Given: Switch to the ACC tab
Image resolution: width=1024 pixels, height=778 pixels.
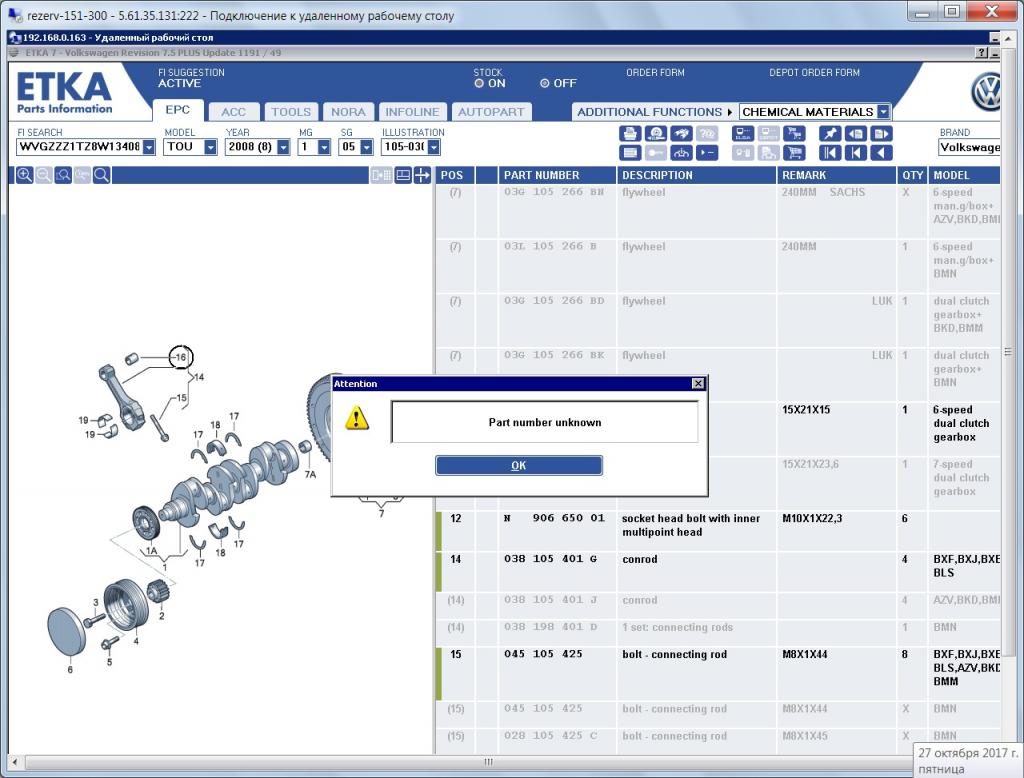Looking at the screenshot, I should tap(233, 112).
